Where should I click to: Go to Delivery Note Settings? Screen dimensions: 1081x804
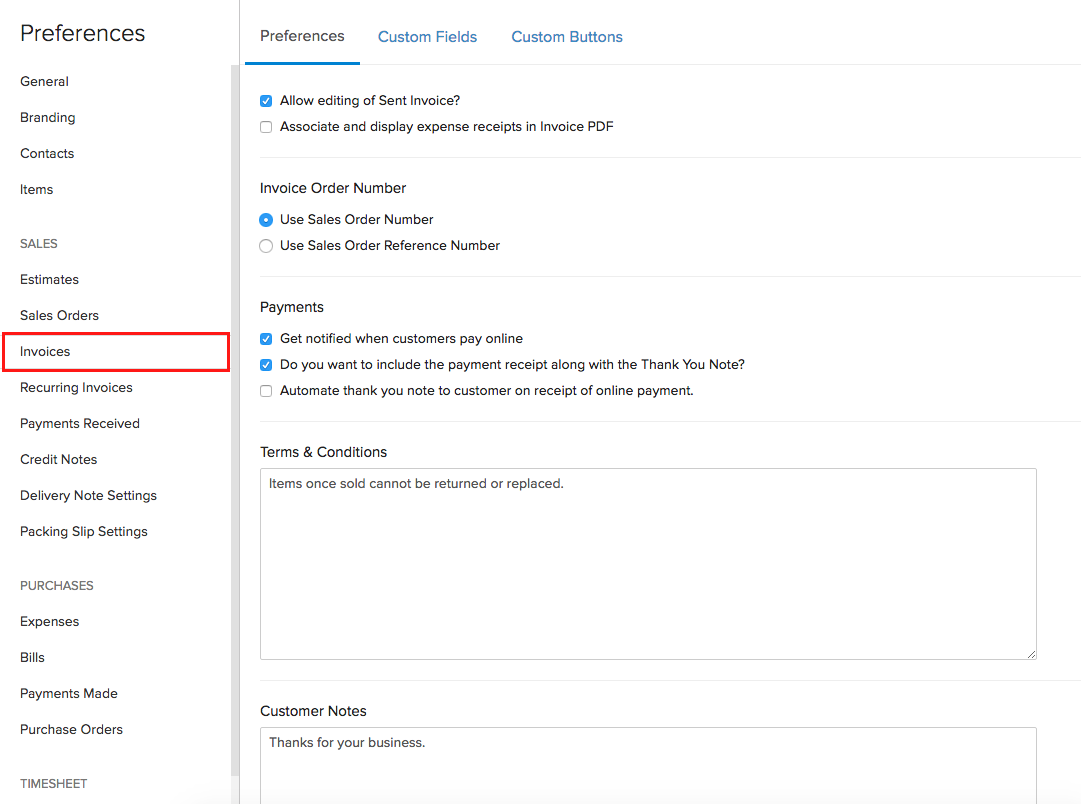(x=88, y=495)
